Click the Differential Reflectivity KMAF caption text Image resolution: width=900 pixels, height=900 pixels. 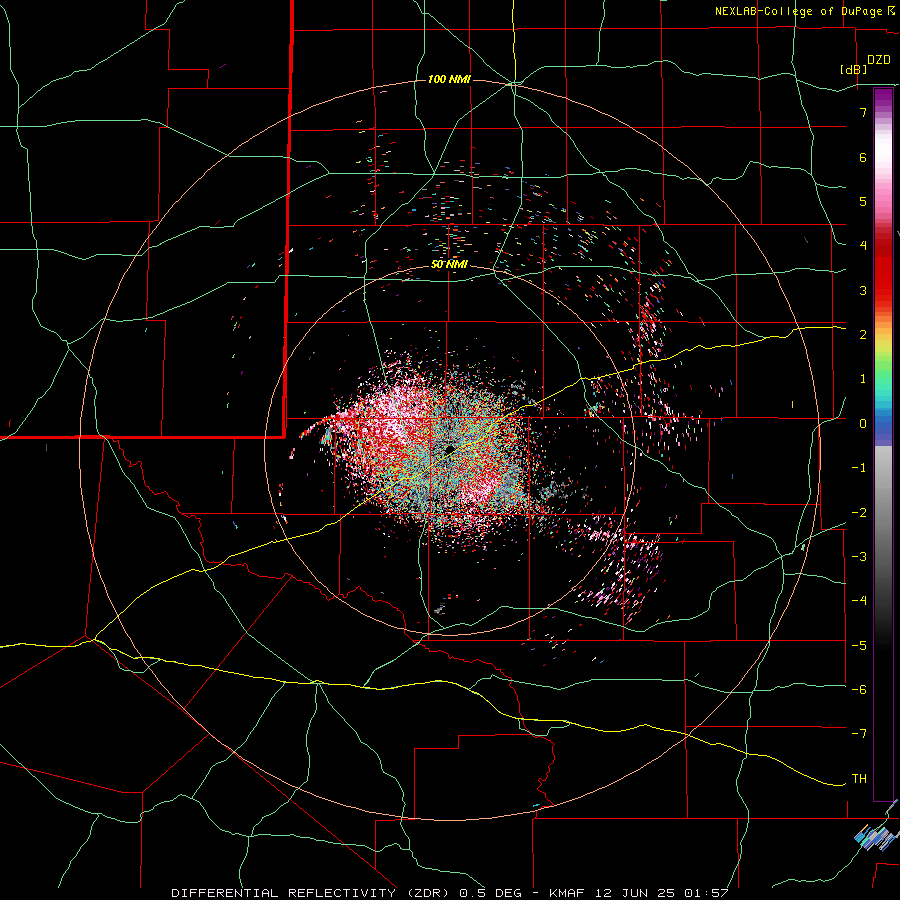pos(450,893)
